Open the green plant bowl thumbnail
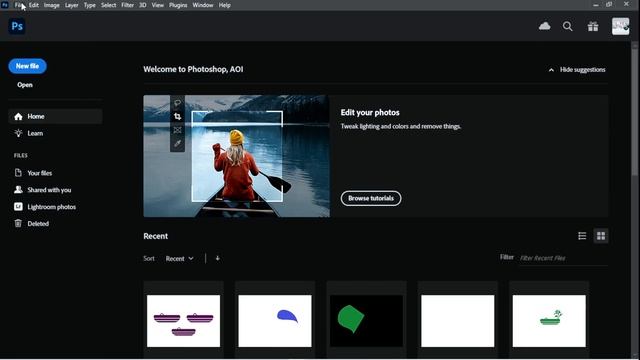Viewport: 640px width, 360px height. [549, 321]
